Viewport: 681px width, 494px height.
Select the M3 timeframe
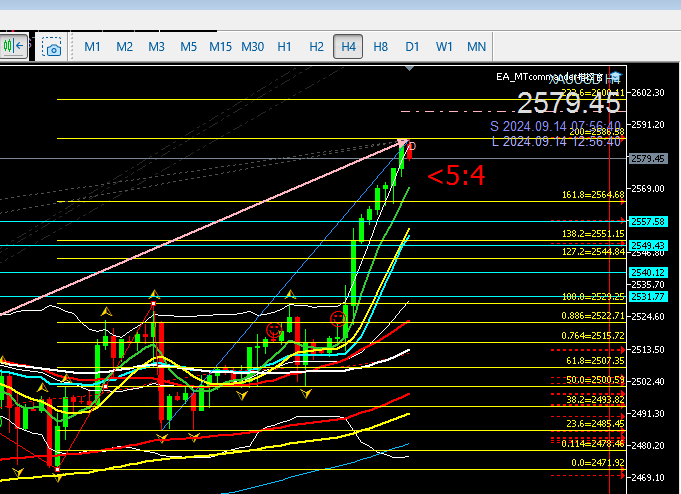pyautogui.click(x=156, y=46)
